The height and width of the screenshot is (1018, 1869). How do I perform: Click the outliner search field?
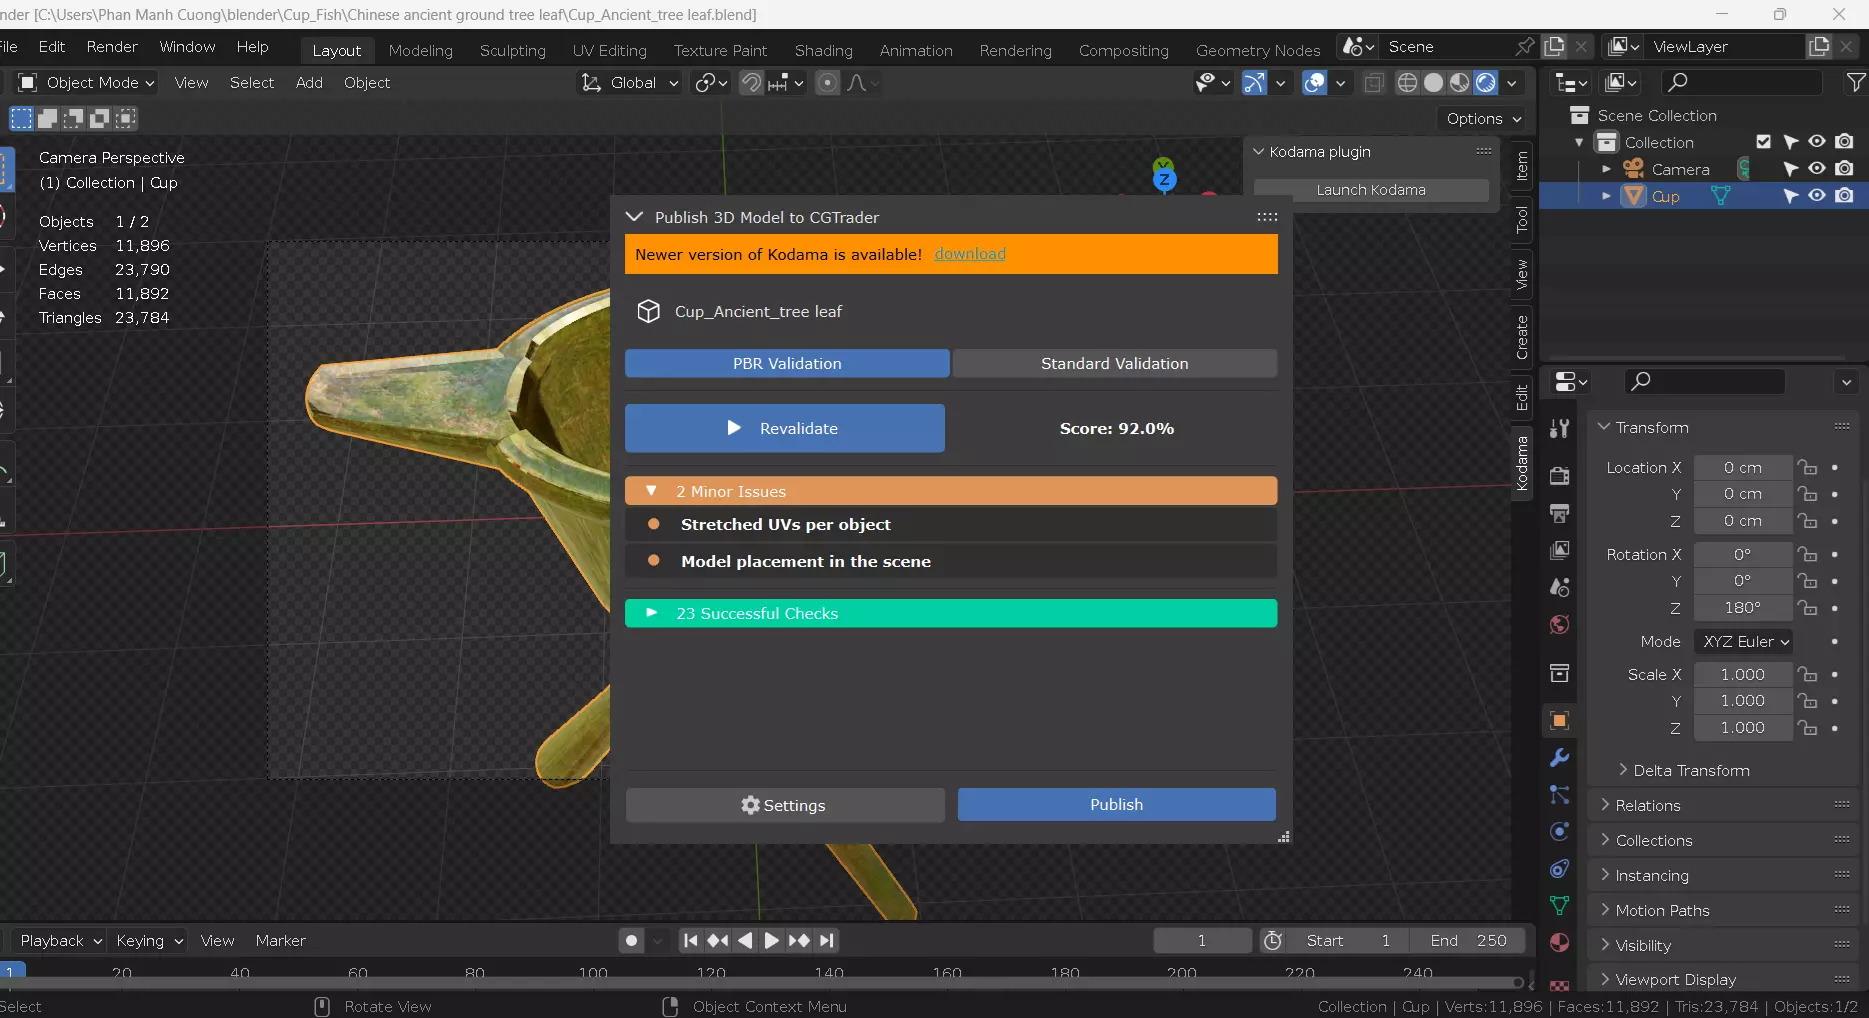click(x=1741, y=82)
